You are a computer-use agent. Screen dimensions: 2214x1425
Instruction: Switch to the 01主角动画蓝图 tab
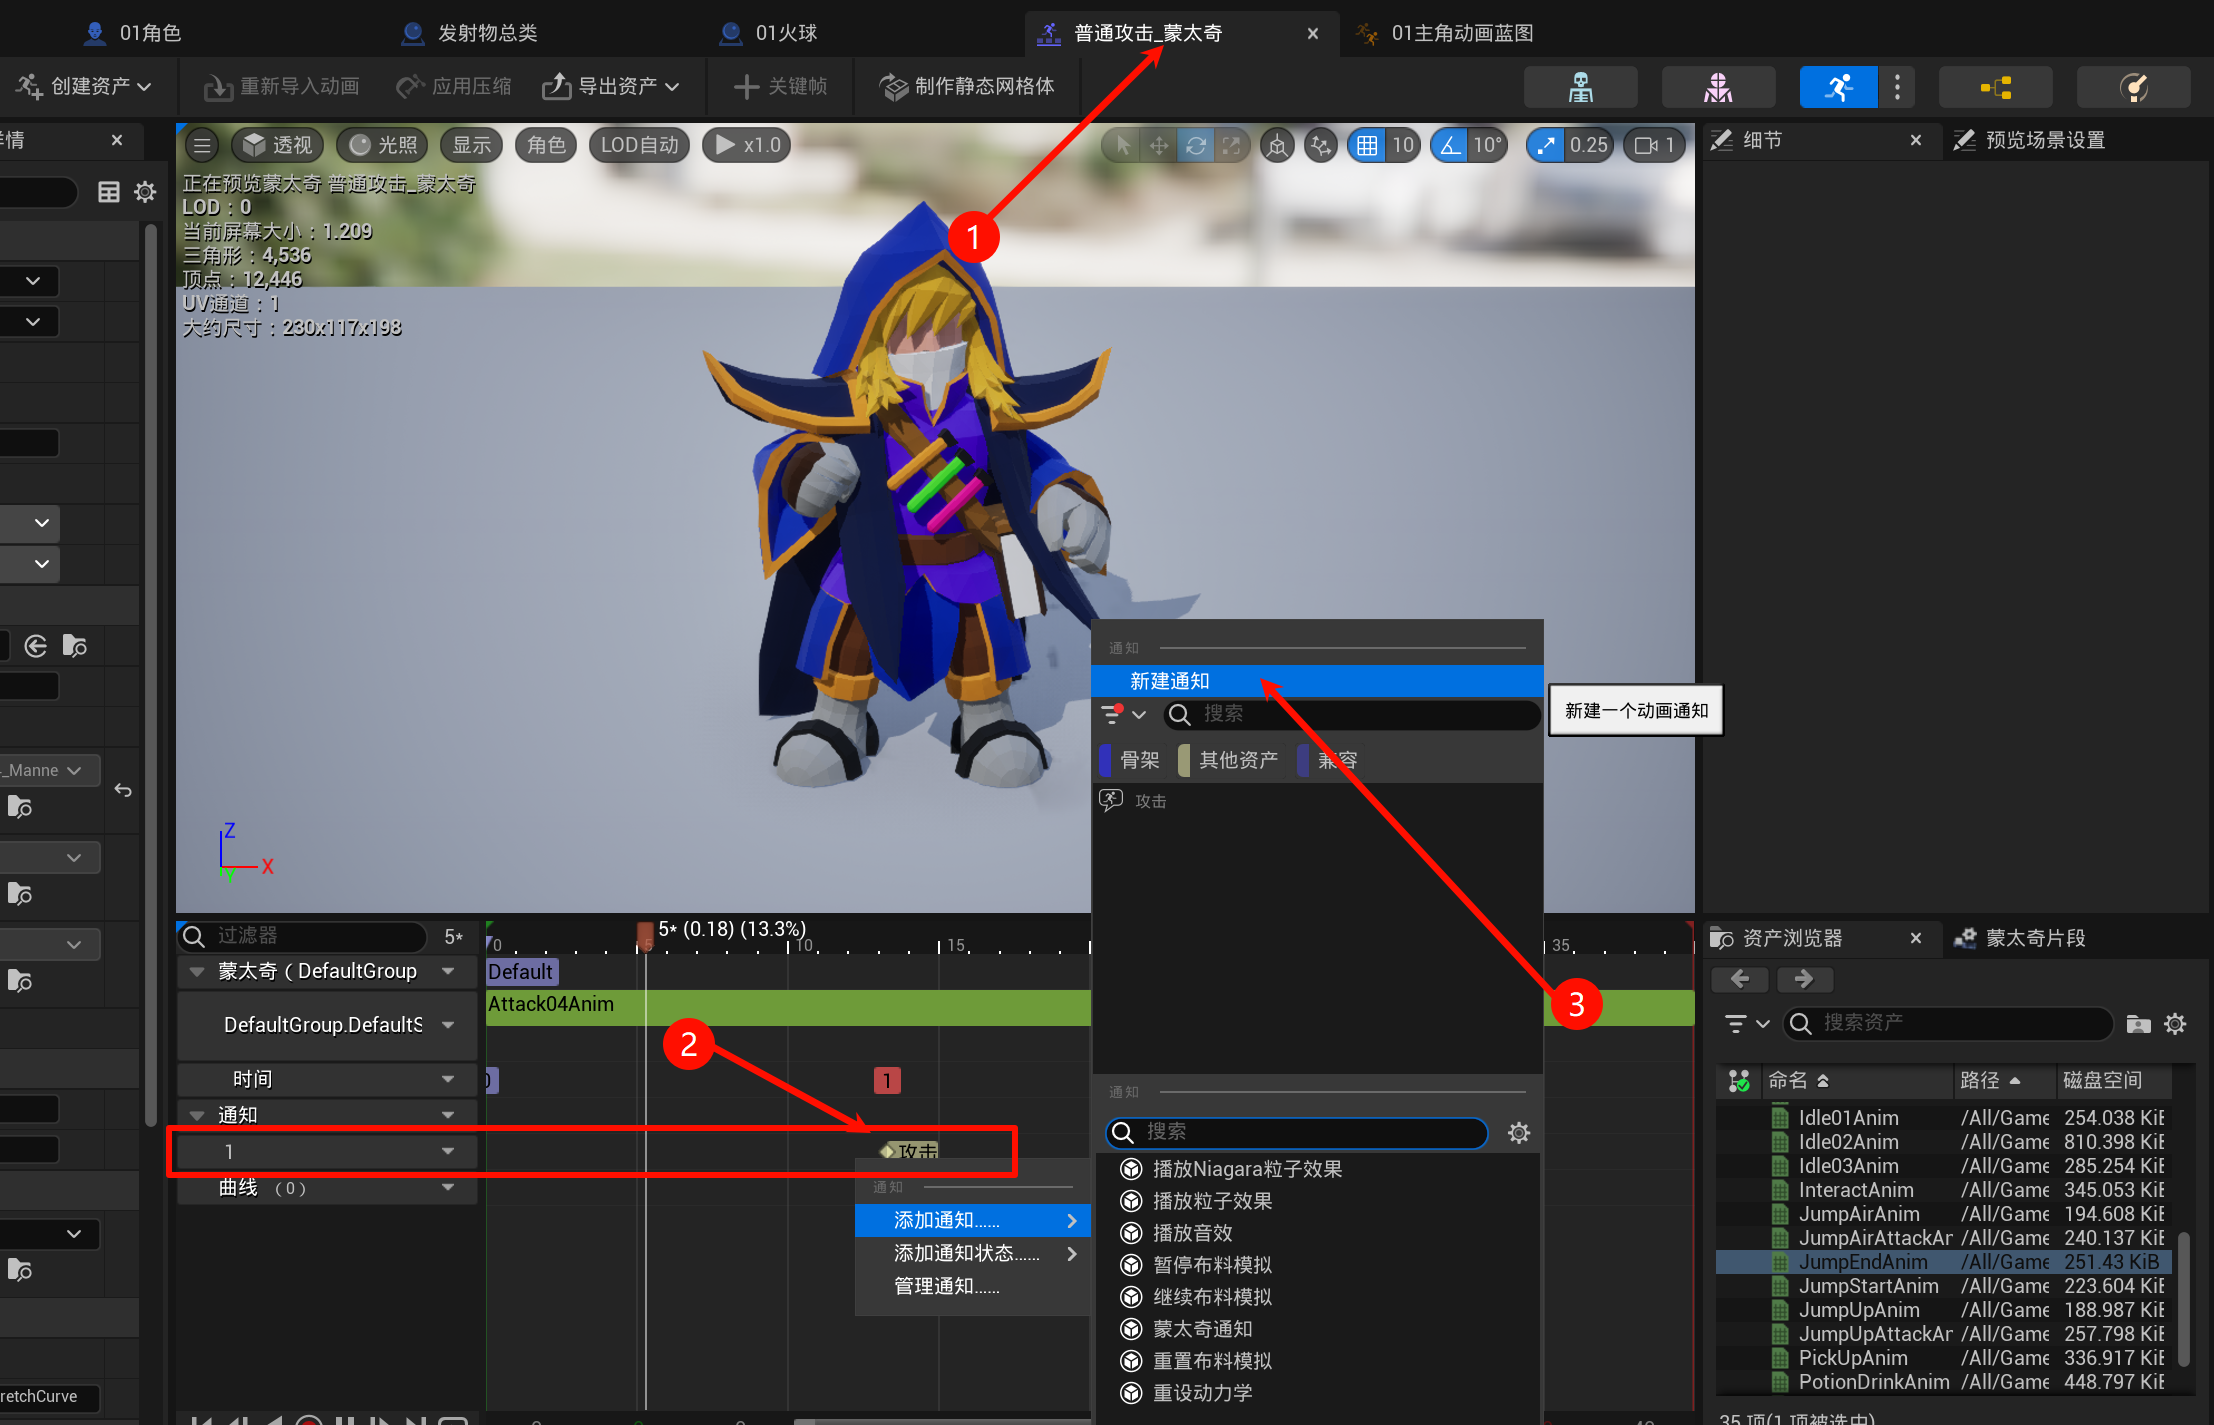click(x=1461, y=33)
